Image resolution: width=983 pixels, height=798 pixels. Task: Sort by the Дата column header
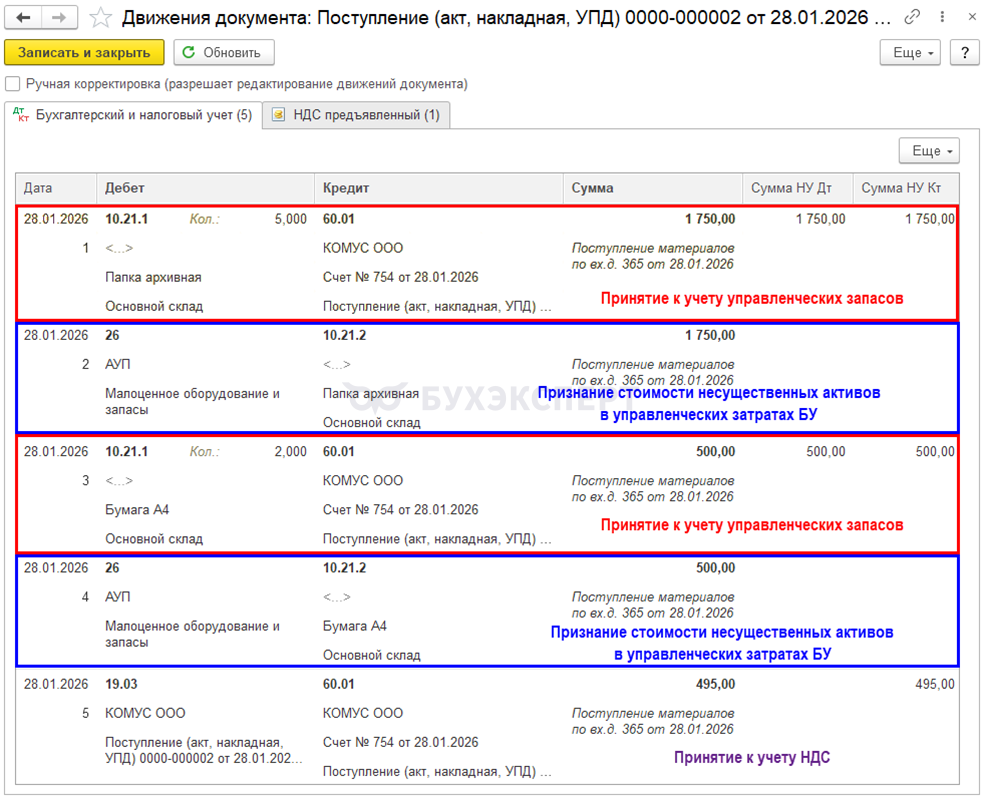tap(56, 188)
